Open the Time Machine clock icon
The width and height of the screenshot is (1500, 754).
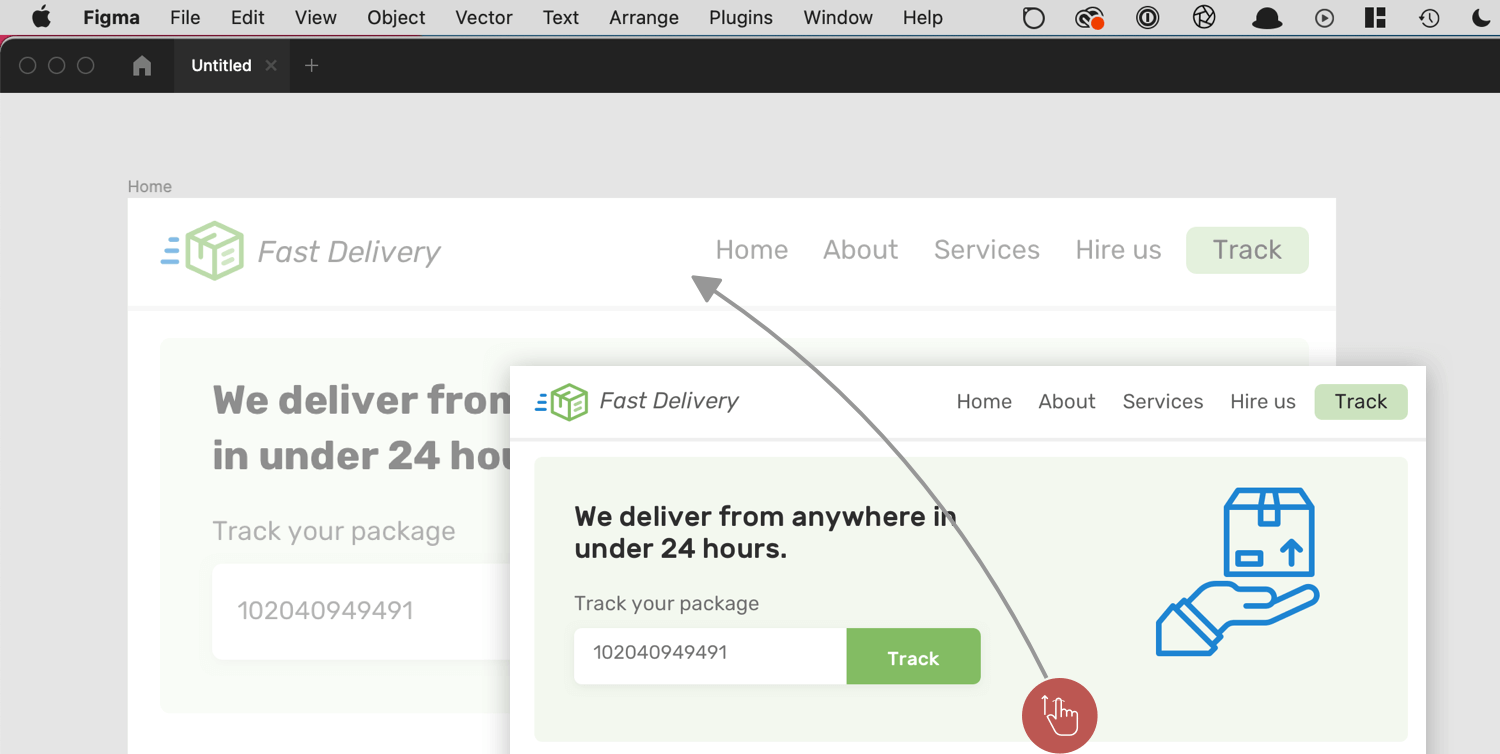1429,18
